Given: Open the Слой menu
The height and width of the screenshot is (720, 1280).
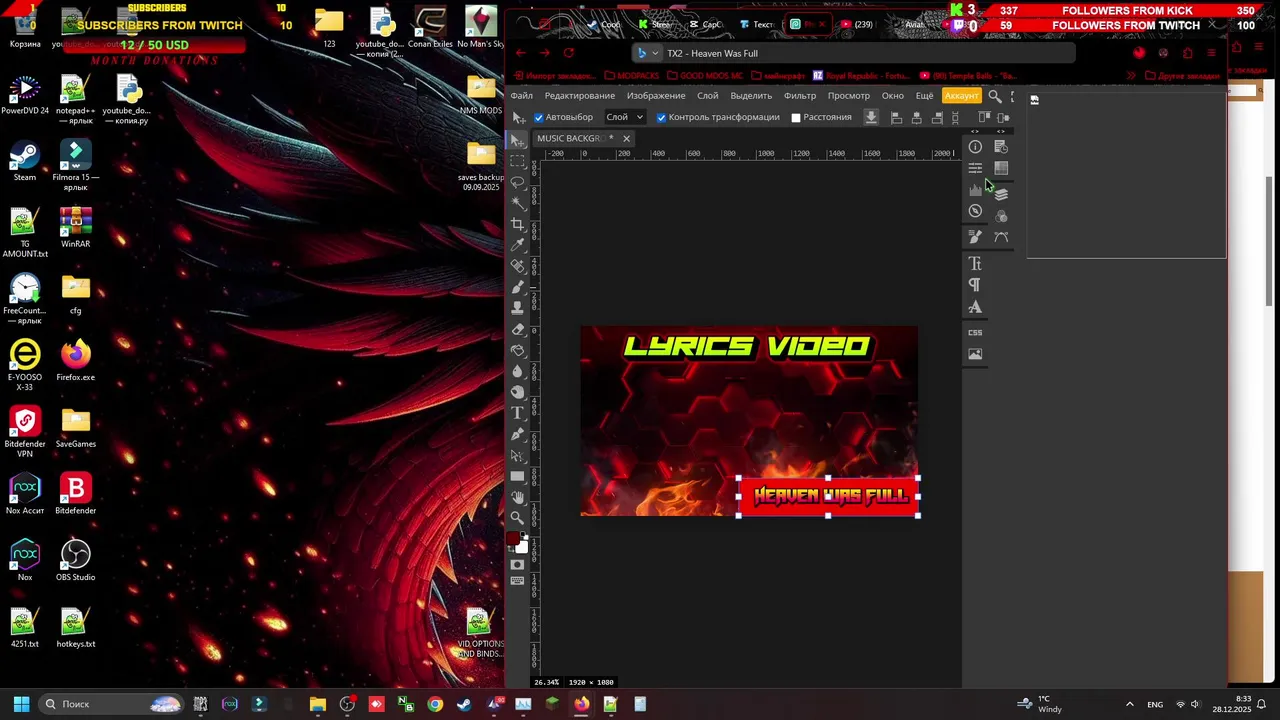Looking at the screenshot, I should (708, 96).
